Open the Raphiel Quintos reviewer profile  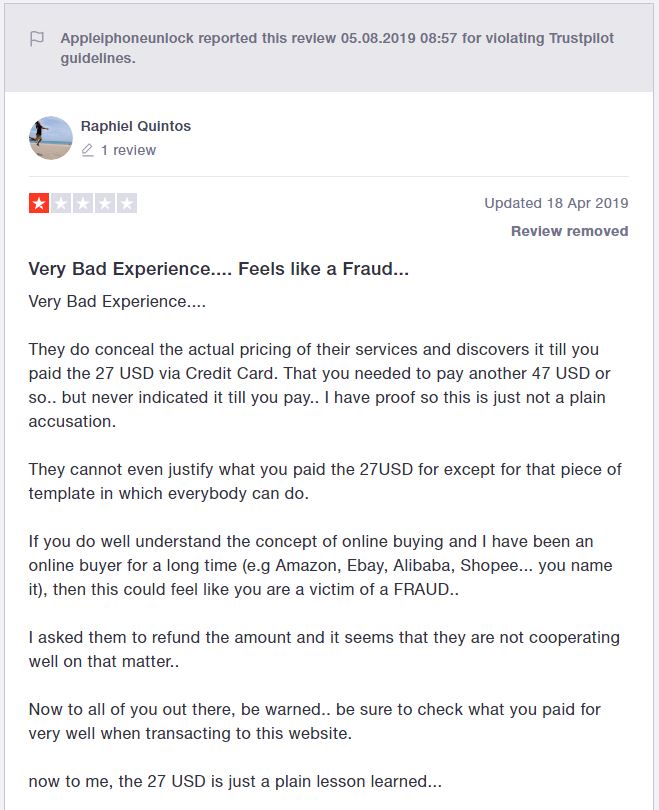(135, 126)
